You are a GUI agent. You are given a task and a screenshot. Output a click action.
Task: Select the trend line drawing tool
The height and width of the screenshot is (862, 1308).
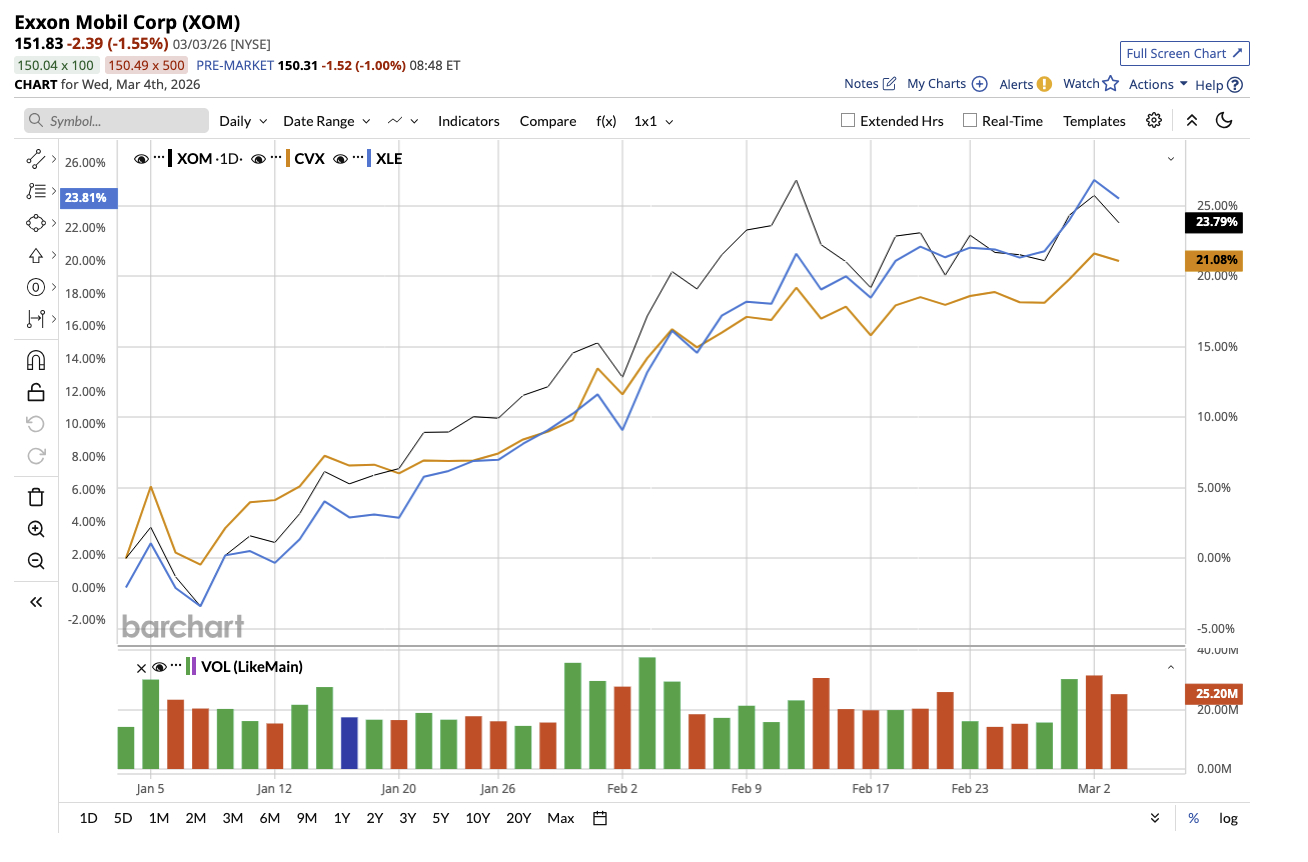click(35, 158)
